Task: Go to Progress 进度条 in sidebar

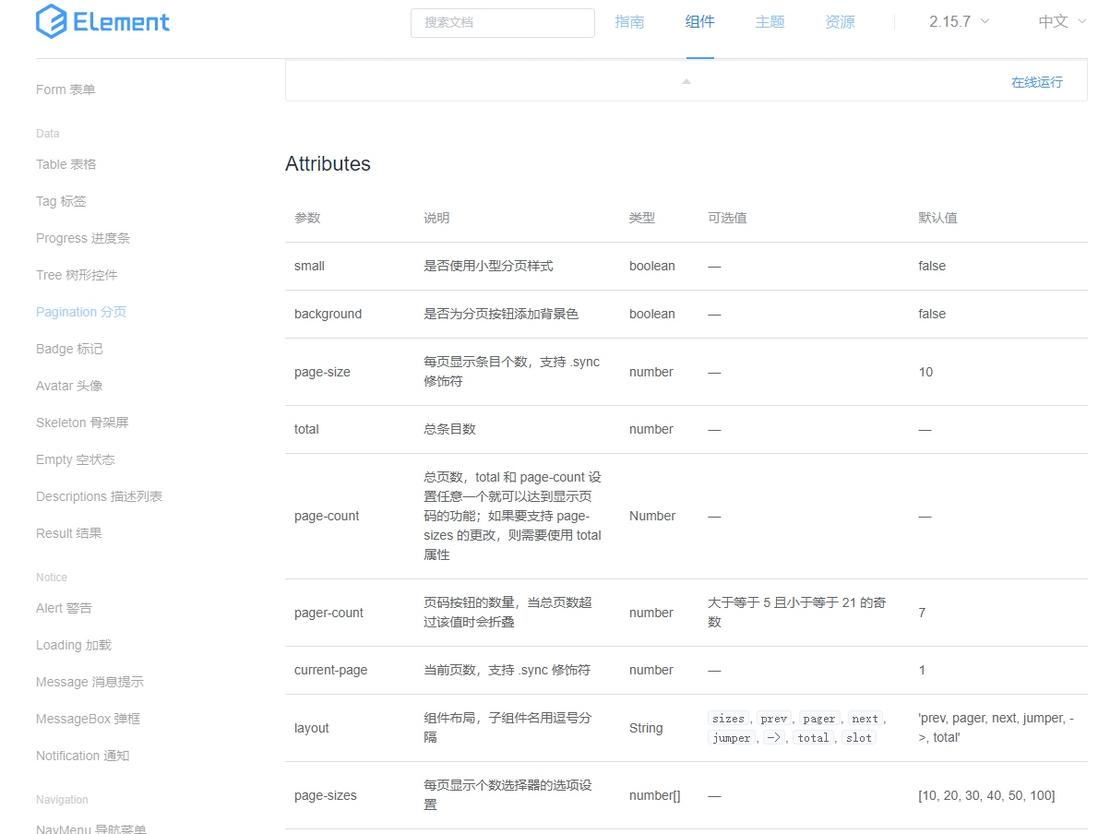Action: point(83,238)
